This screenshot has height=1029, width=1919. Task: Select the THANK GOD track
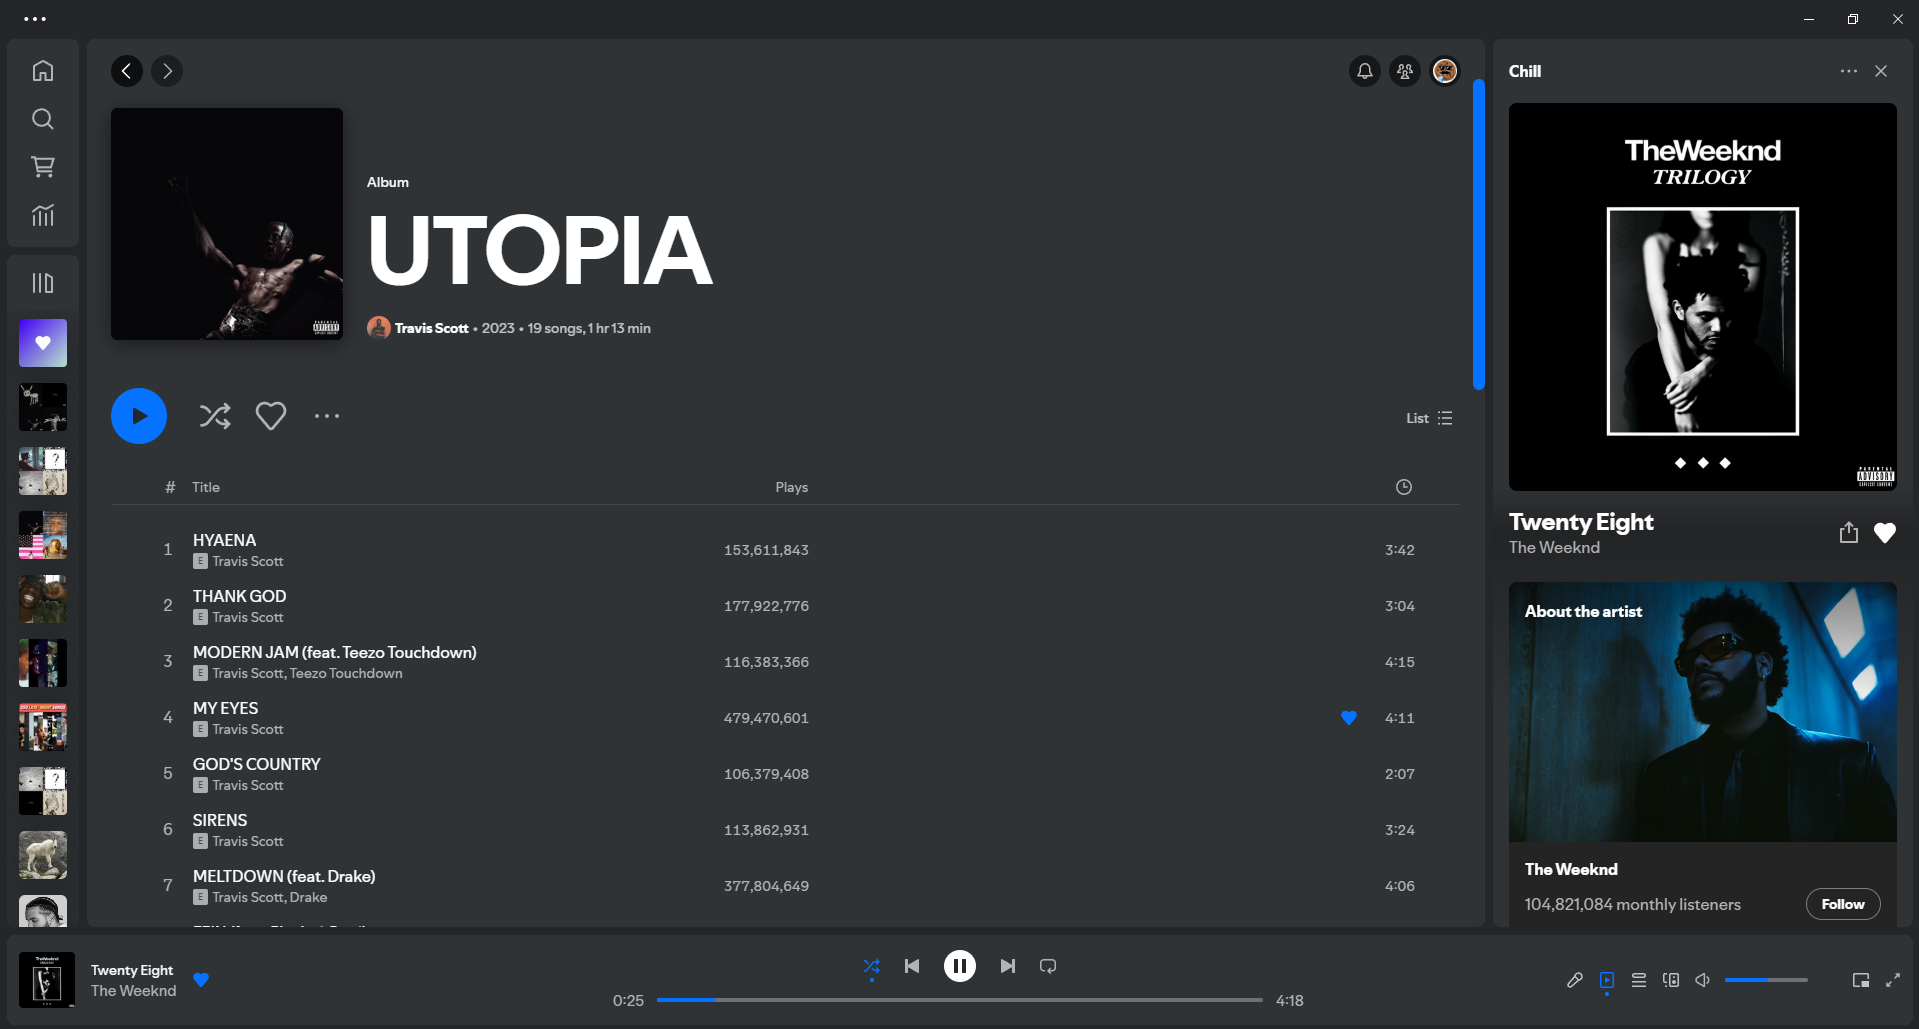pos(785,605)
